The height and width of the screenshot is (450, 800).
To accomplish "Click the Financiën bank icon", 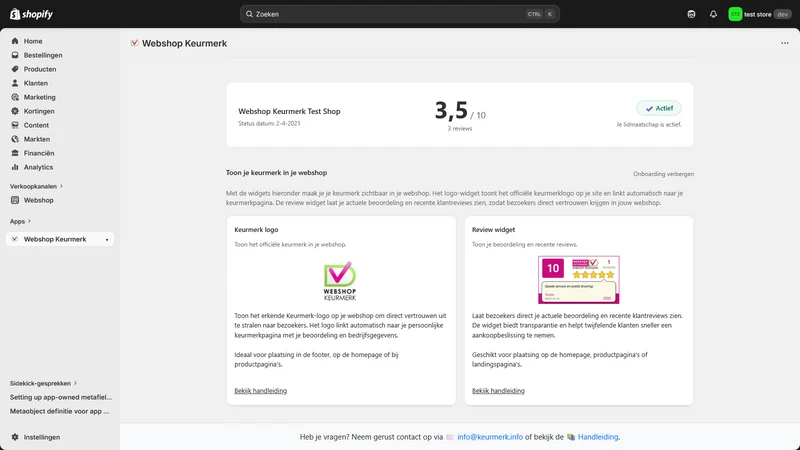I will click(x=15, y=153).
